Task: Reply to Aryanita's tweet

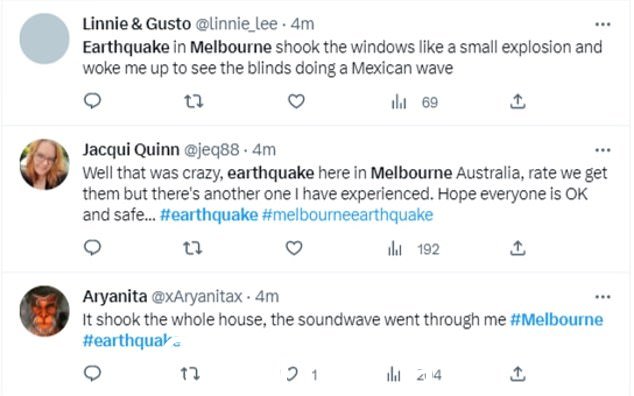Action: (x=92, y=373)
